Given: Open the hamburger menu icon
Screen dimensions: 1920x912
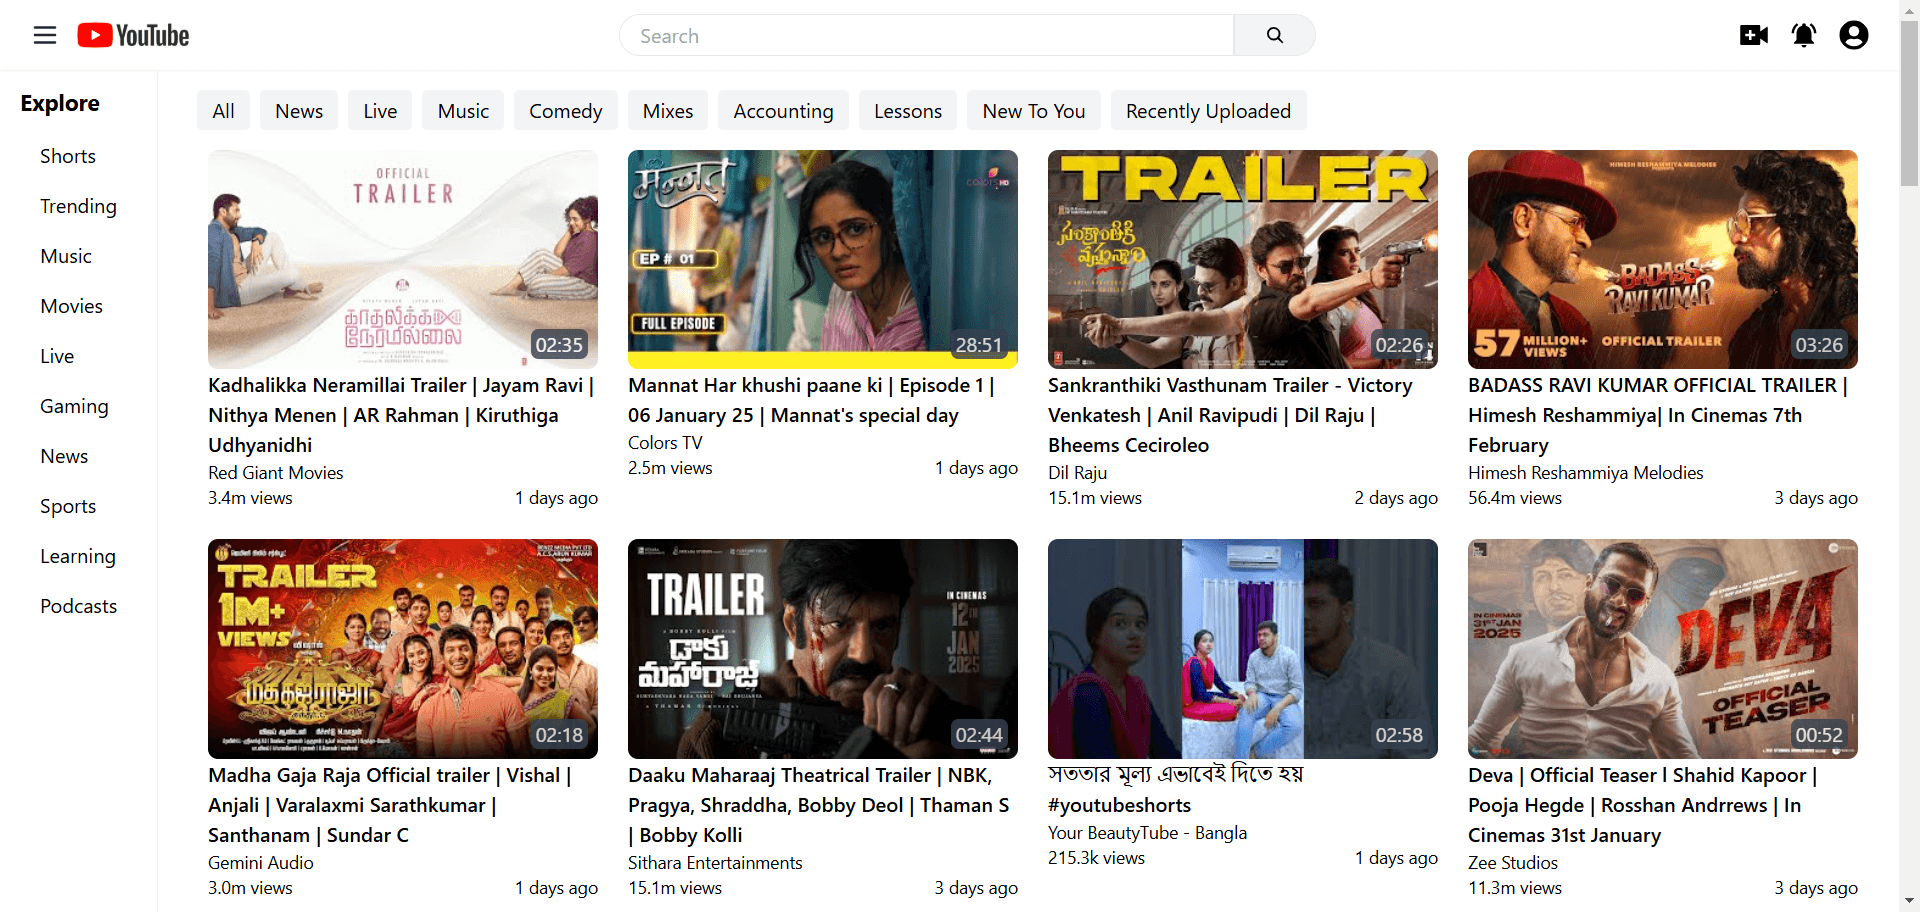Looking at the screenshot, I should pos(45,36).
